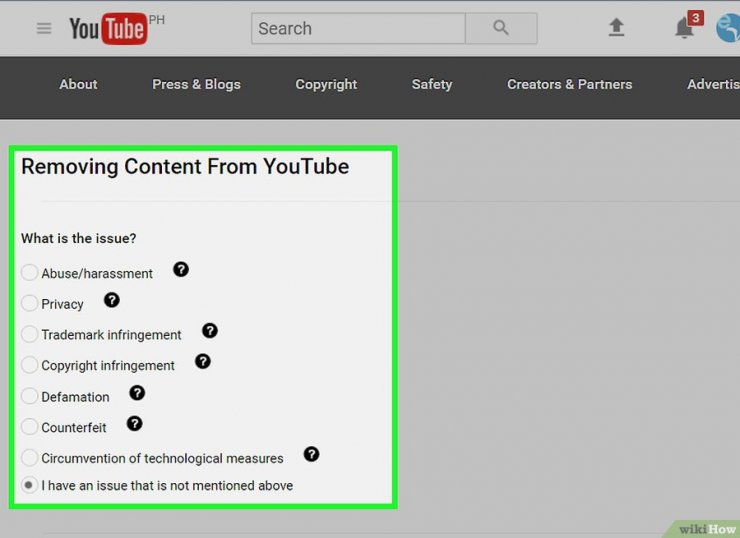Click the 'Removing Content From YouTube' heading
This screenshot has width=740, height=538.
coord(185,167)
